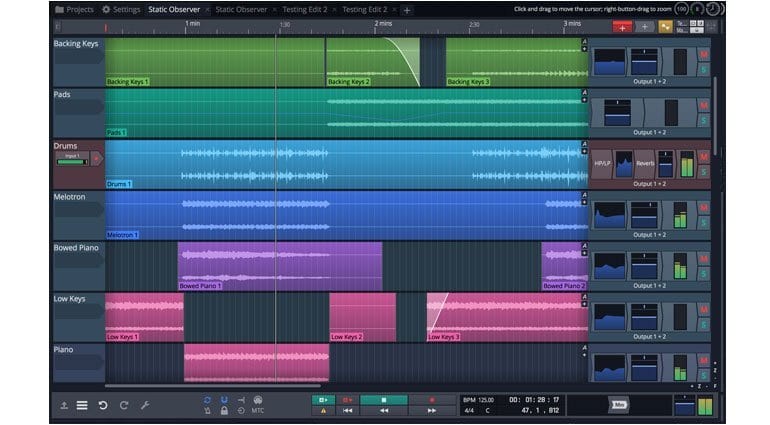The height and width of the screenshot is (425, 770).
Task: Open Low Keys Output 1 + 2 selector
Action: 649,337
